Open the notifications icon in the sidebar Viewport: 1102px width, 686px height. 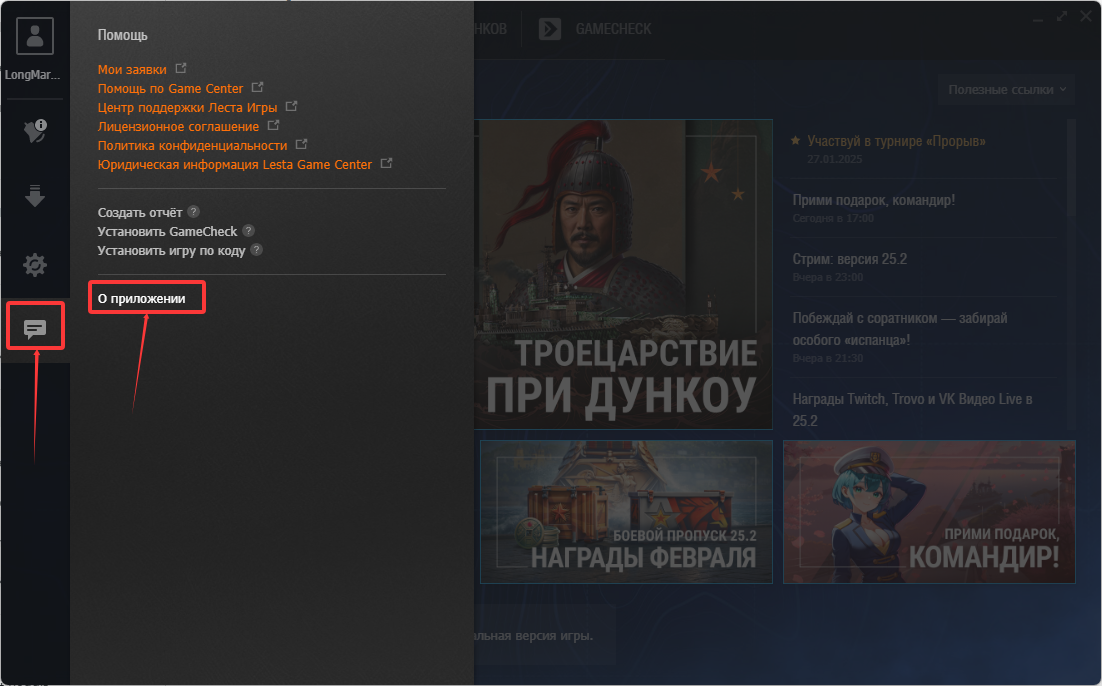[x=35, y=130]
